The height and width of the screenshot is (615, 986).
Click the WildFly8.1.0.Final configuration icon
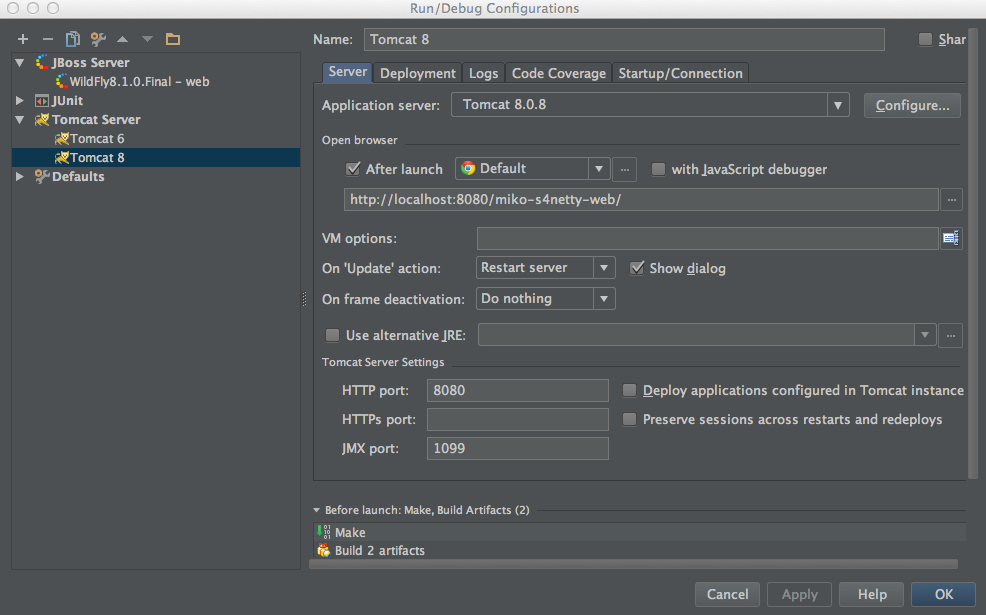click(x=62, y=81)
